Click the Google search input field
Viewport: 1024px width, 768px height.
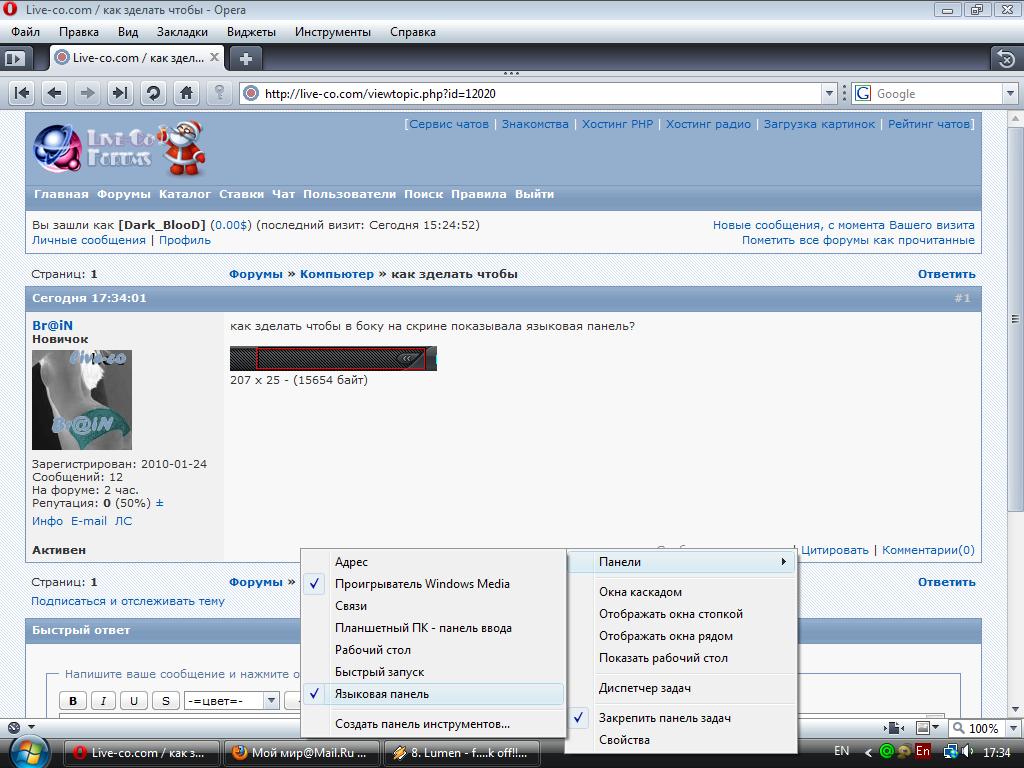(936, 94)
